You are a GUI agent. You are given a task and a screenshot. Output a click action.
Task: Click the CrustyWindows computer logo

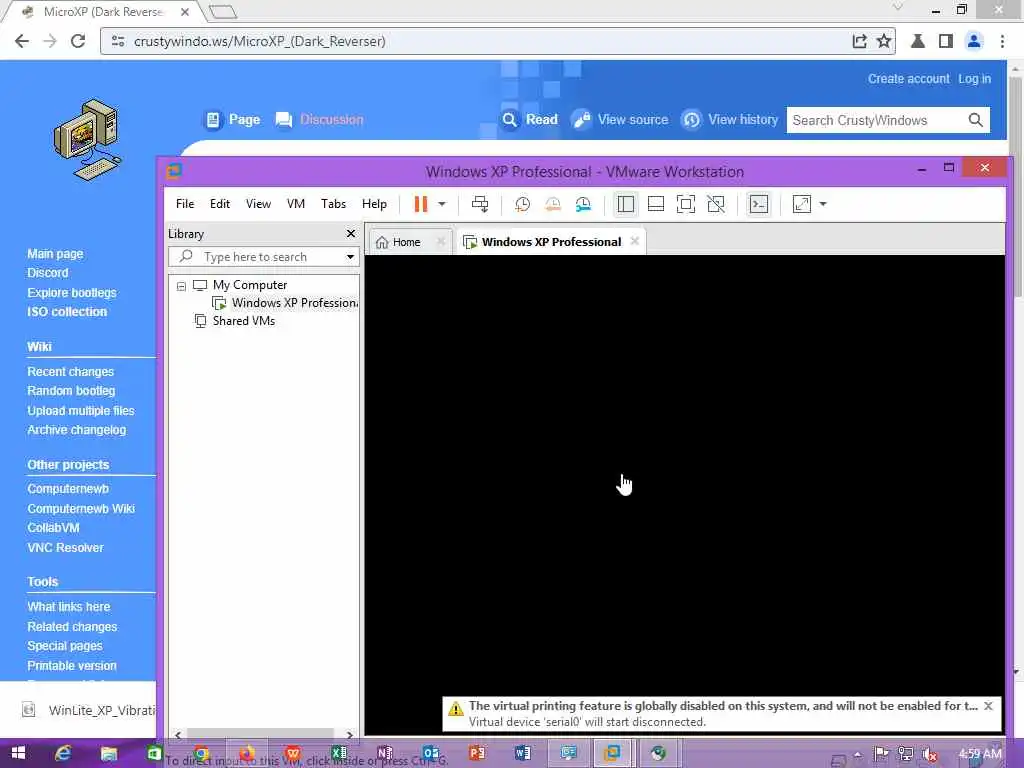tap(88, 140)
